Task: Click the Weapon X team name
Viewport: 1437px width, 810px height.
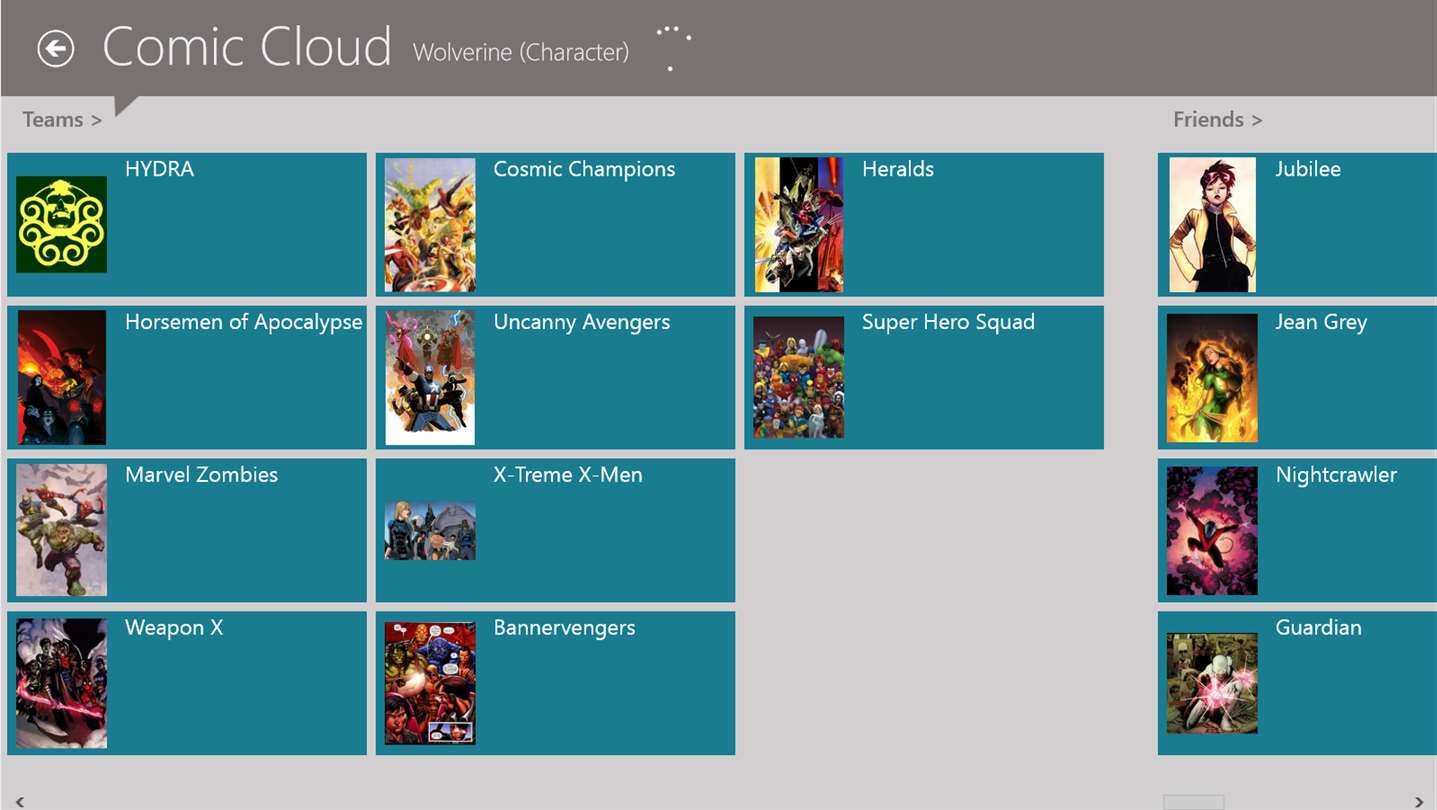Action: pos(174,628)
